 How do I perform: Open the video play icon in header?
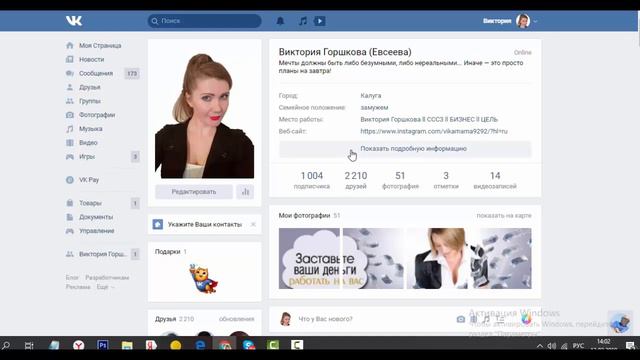pyautogui.click(x=320, y=21)
